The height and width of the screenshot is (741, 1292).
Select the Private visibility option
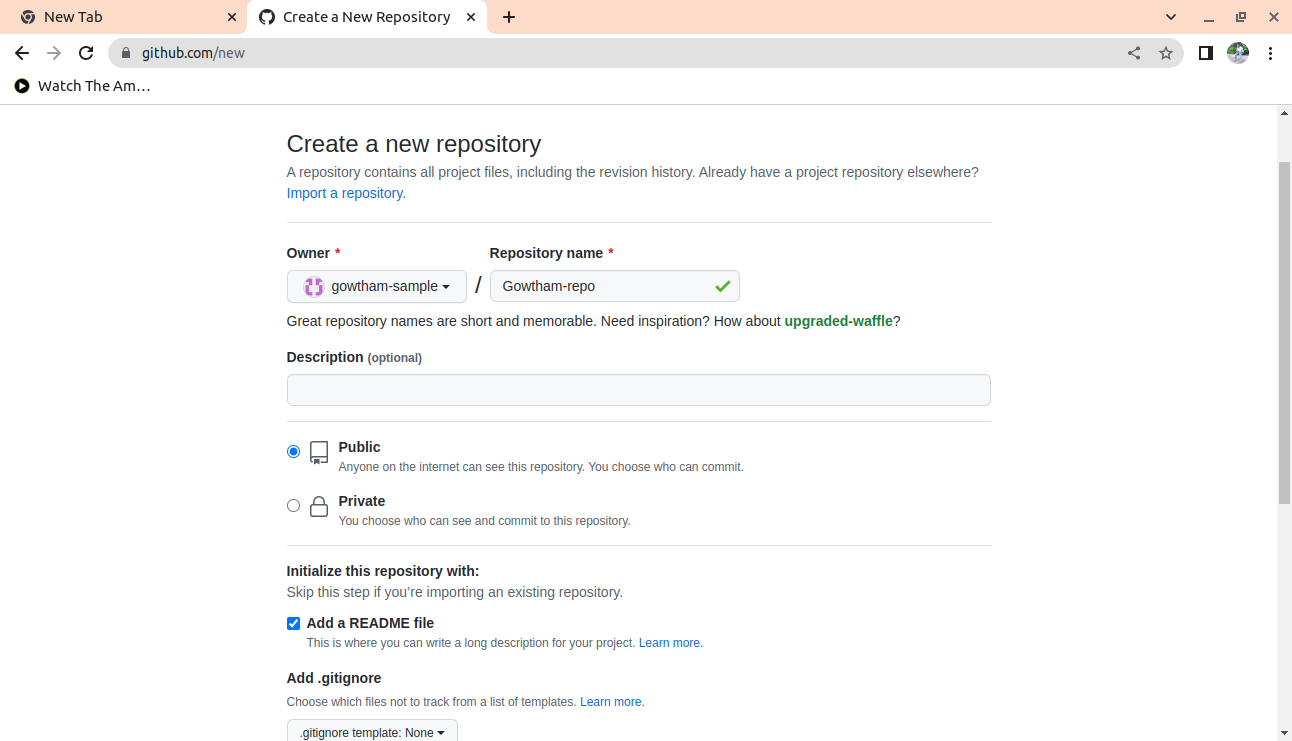coord(293,506)
